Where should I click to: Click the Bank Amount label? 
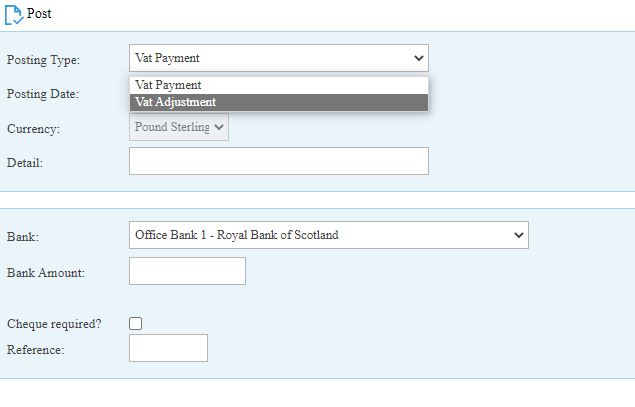coord(46,273)
